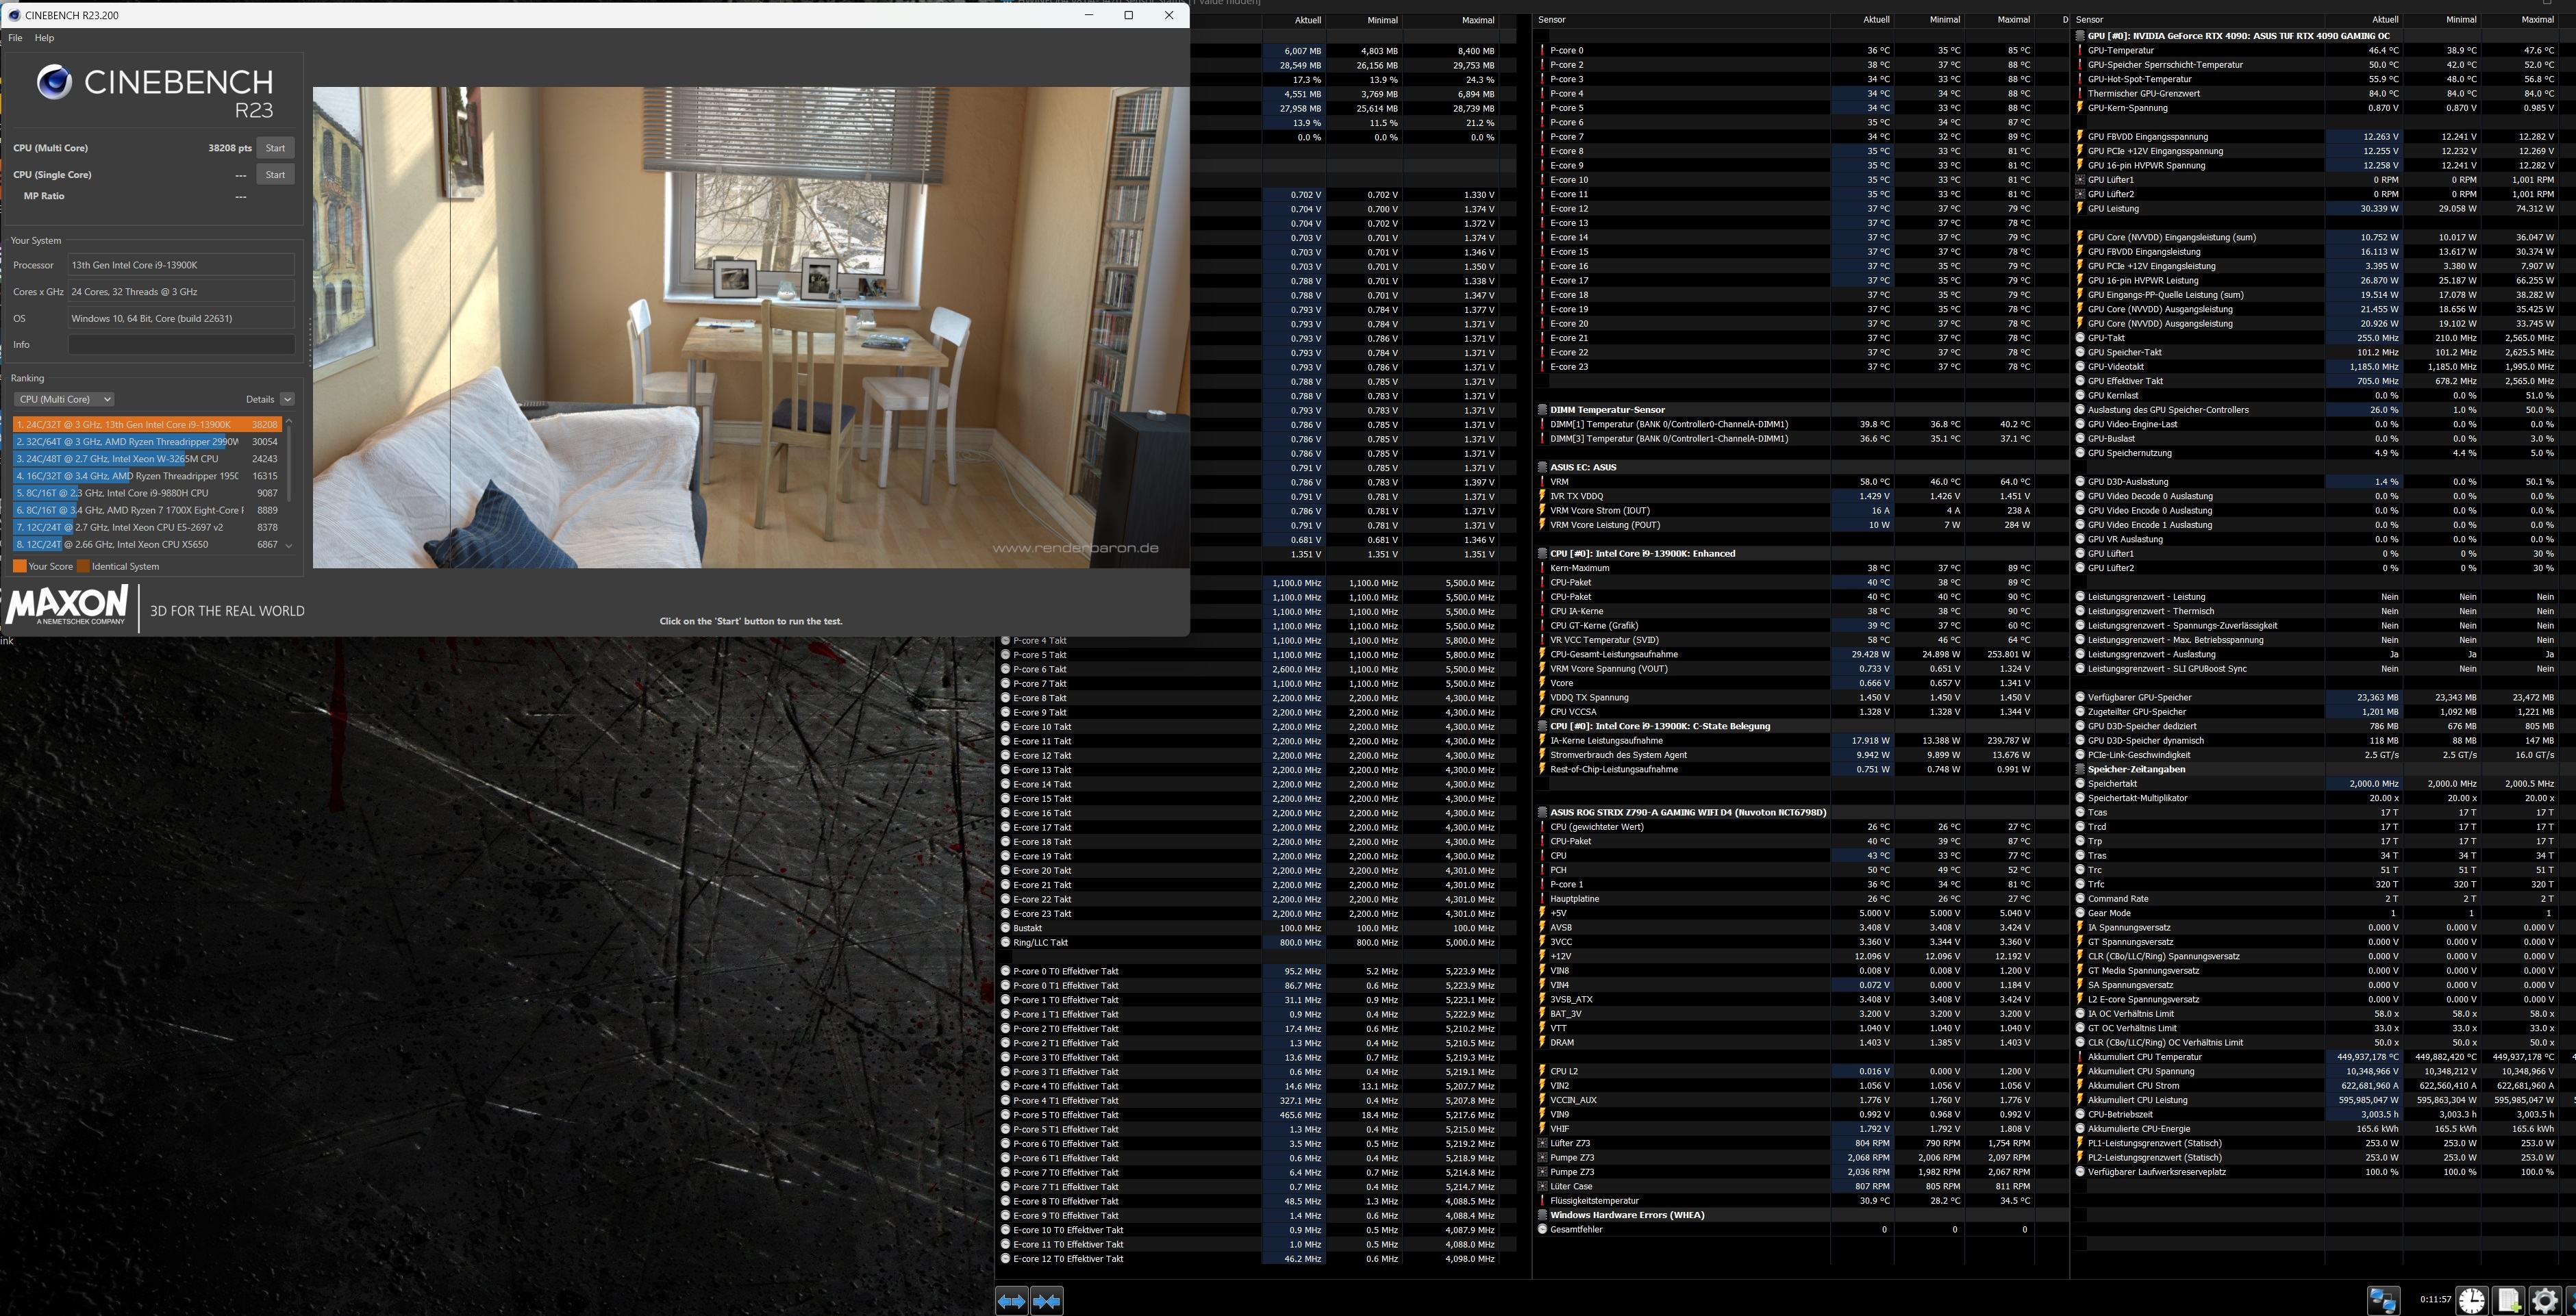This screenshot has height=1316, width=2576.
Task: Open the CPU (Multi Core) ranking dropdown
Action: coord(64,399)
